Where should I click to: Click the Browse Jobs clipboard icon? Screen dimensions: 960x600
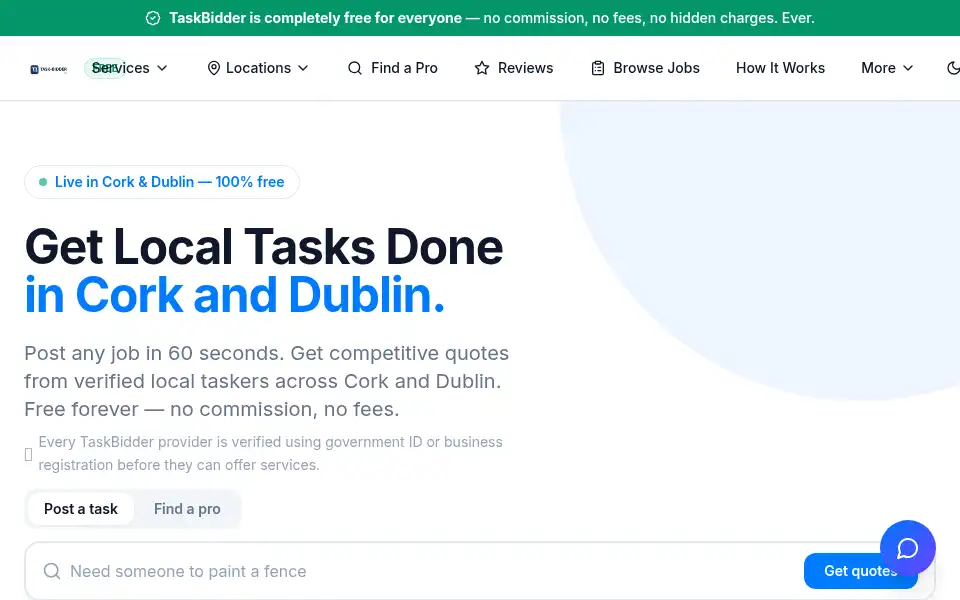598,68
